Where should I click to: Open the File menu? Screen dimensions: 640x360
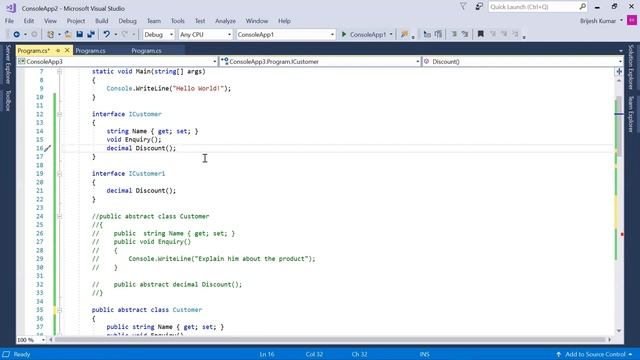tap(9, 21)
